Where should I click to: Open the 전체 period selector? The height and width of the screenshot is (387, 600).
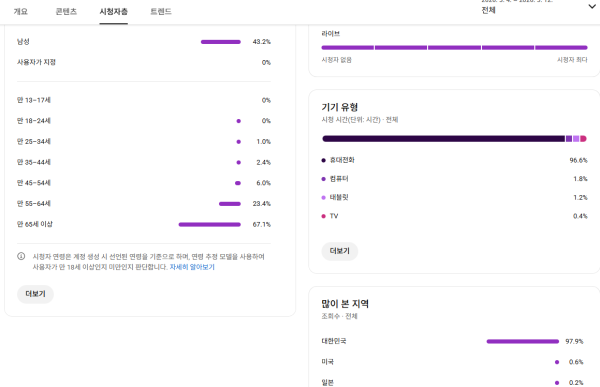[489, 10]
